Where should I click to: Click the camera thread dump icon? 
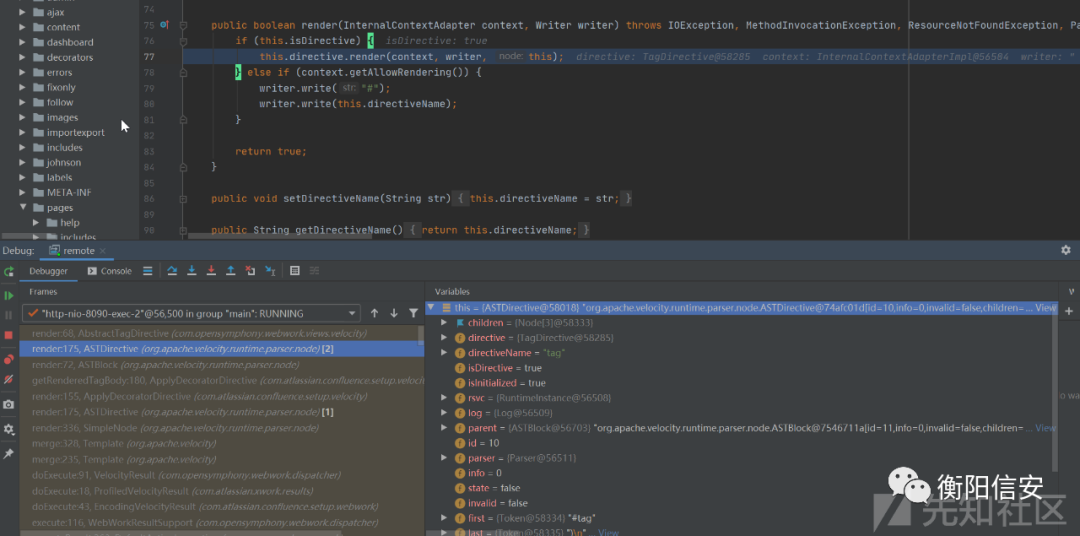coord(8,404)
